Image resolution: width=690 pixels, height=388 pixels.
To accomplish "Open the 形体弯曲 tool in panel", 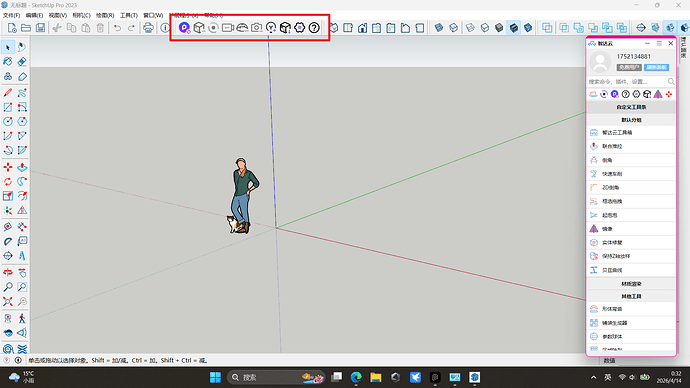I will click(x=631, y=309).
